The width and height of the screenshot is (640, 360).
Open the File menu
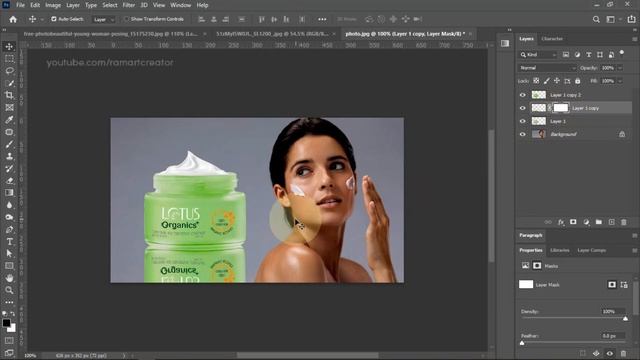click(x=20, y=5)
